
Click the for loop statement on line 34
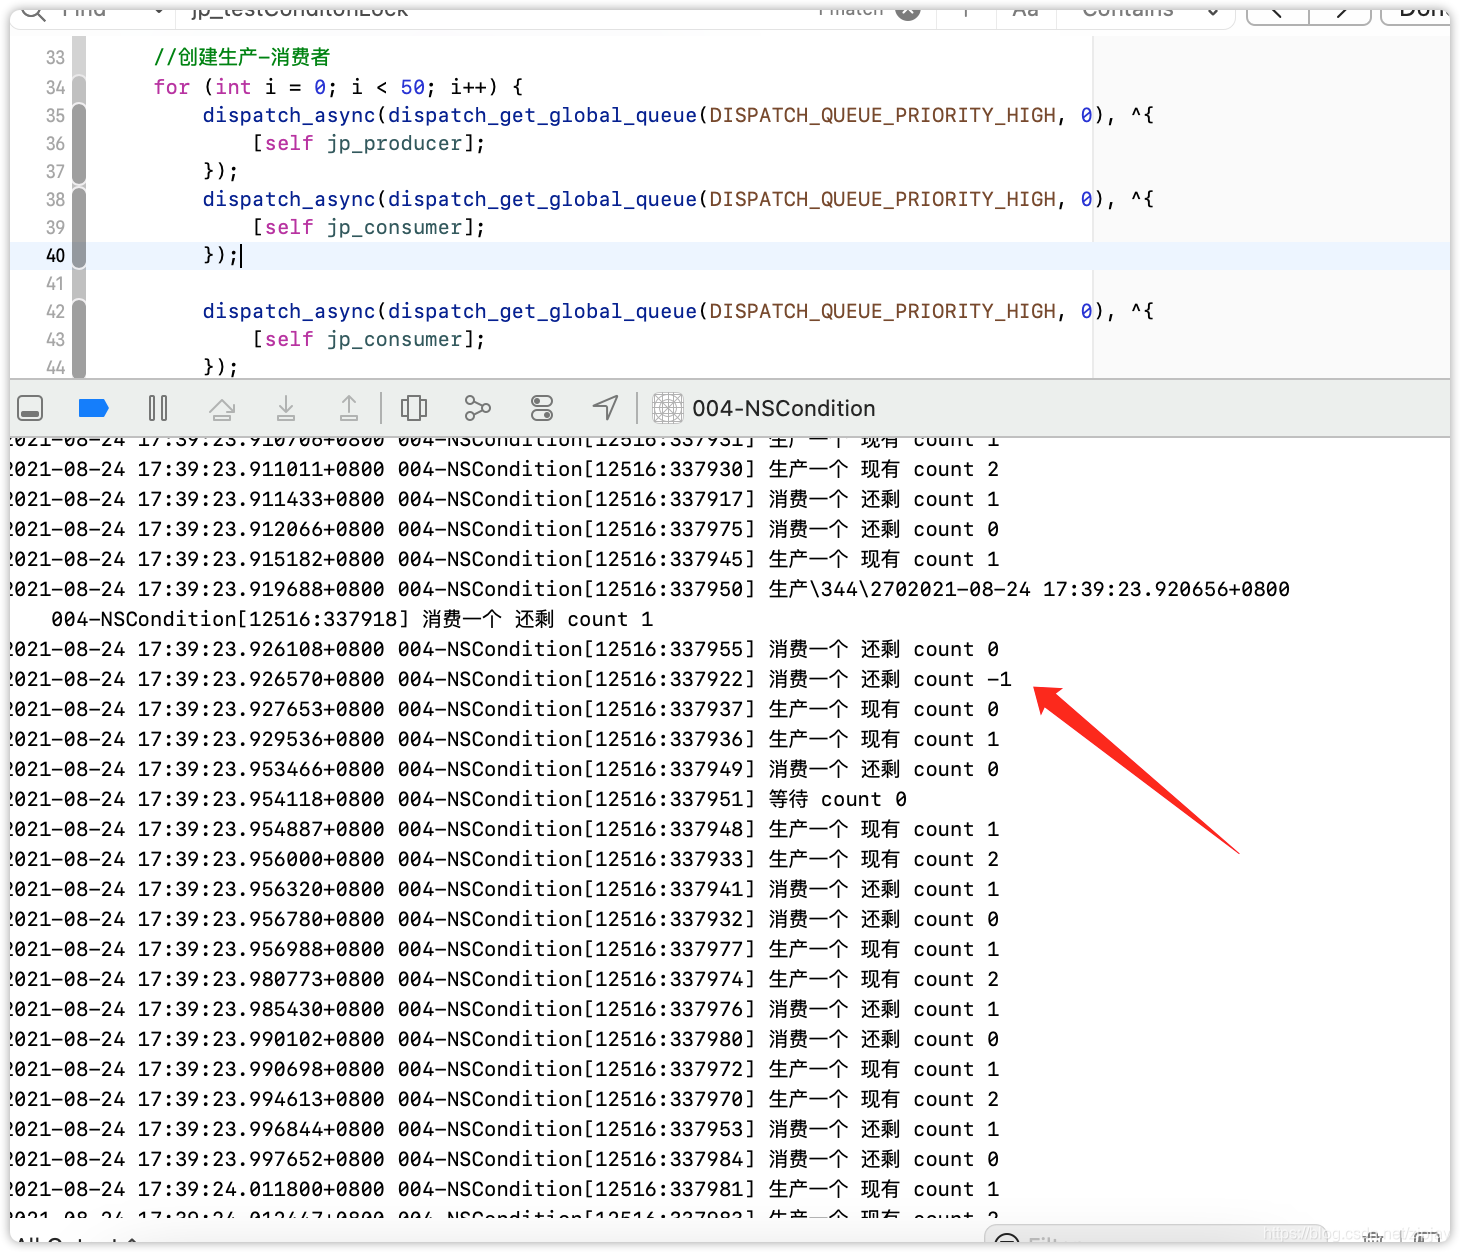pos(338,87)
